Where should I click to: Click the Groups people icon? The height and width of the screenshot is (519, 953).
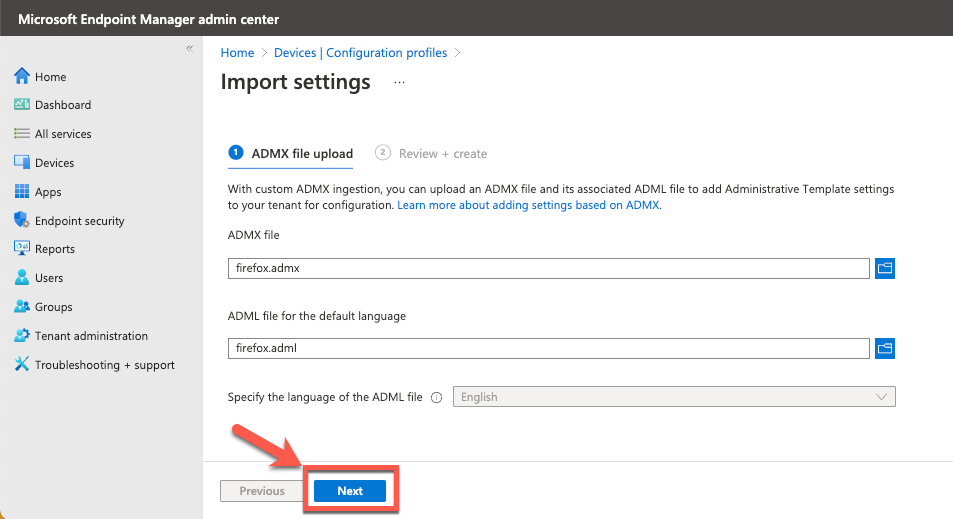[22, 306]
